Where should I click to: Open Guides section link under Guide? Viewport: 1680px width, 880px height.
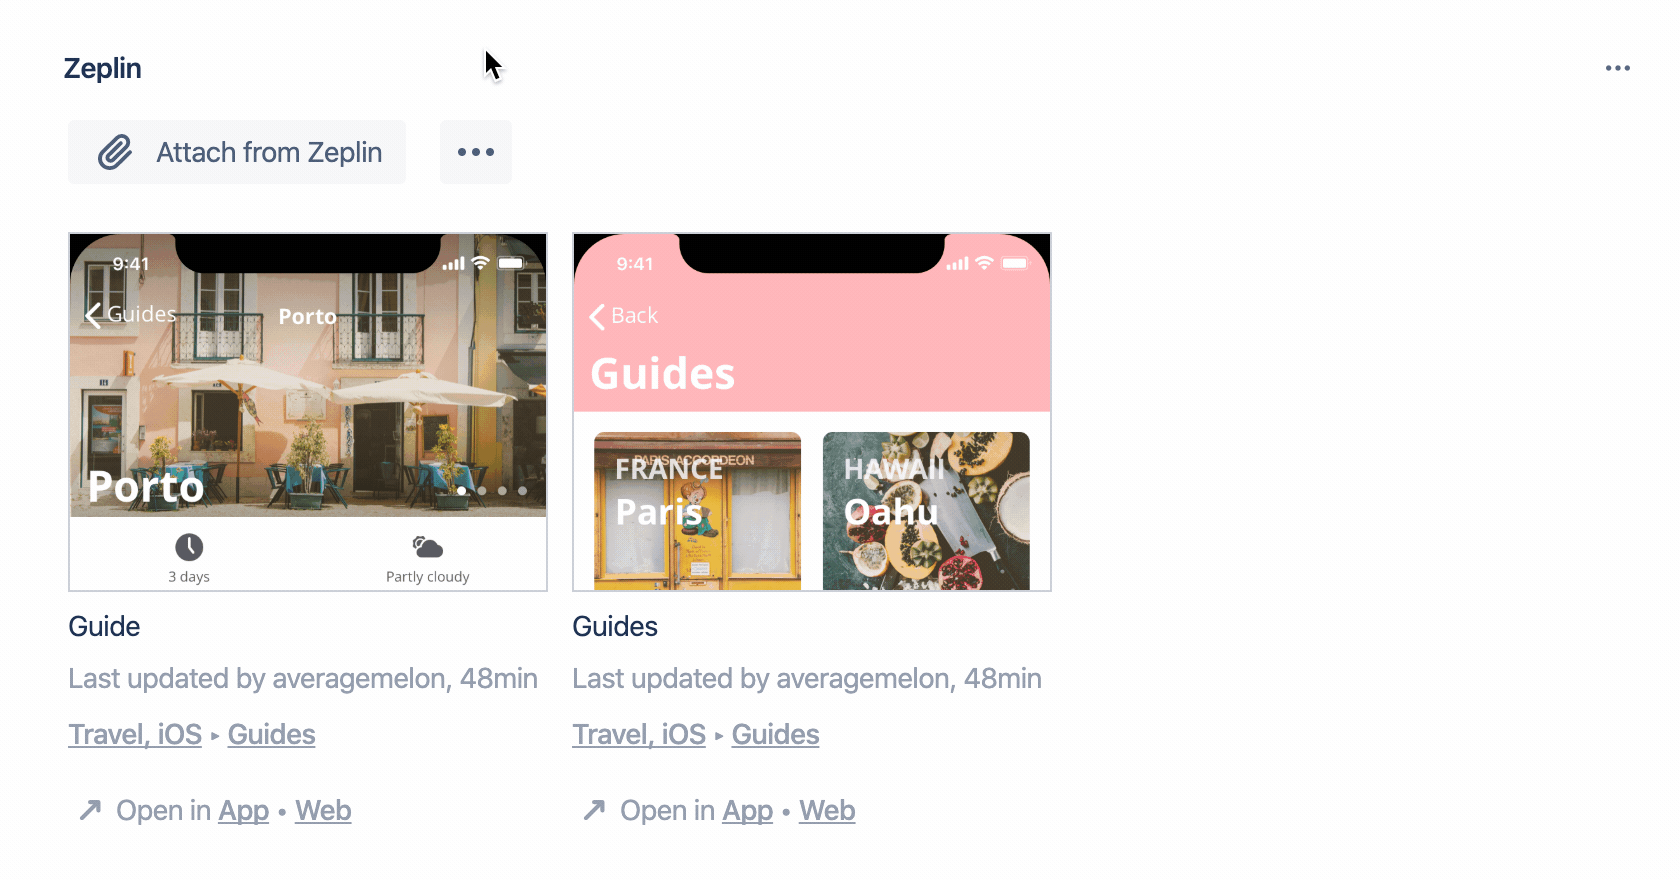pos(271,734)
